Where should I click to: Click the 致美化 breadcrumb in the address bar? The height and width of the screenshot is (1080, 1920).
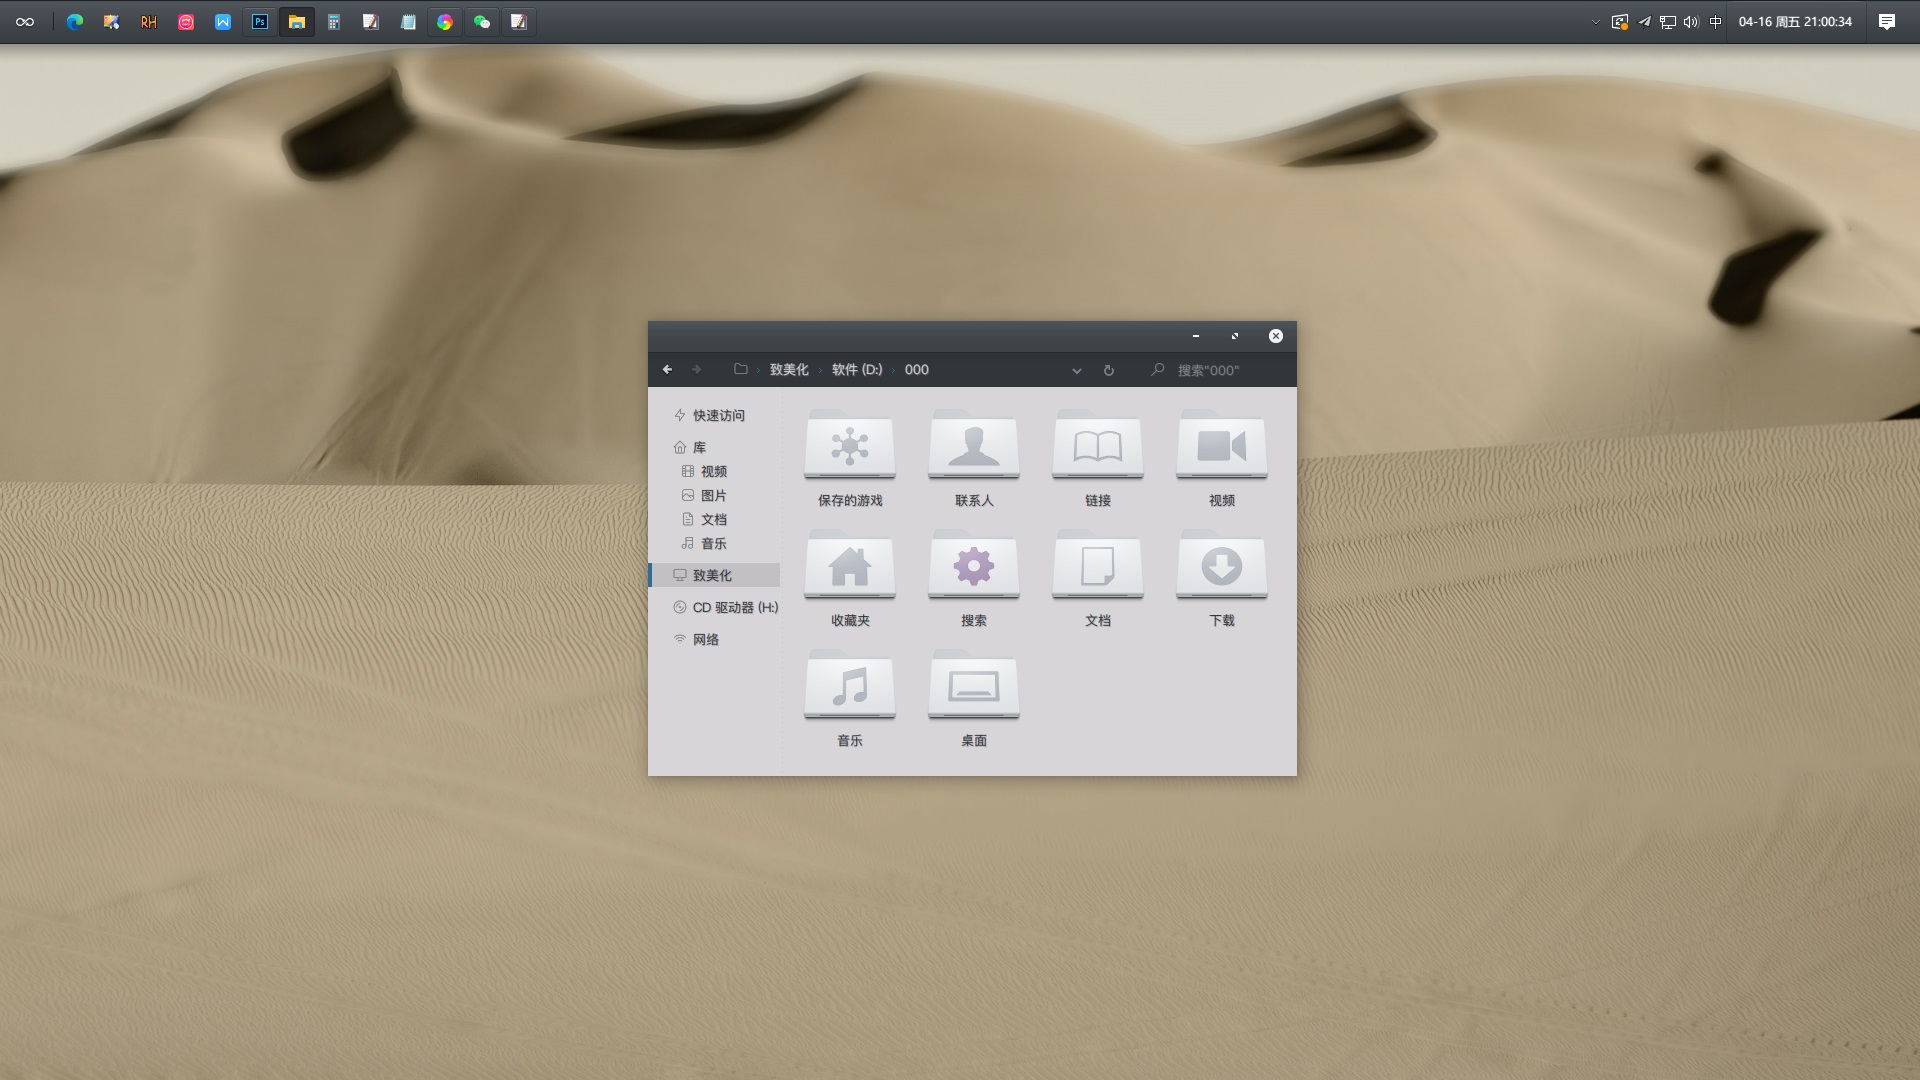[789, 370]
